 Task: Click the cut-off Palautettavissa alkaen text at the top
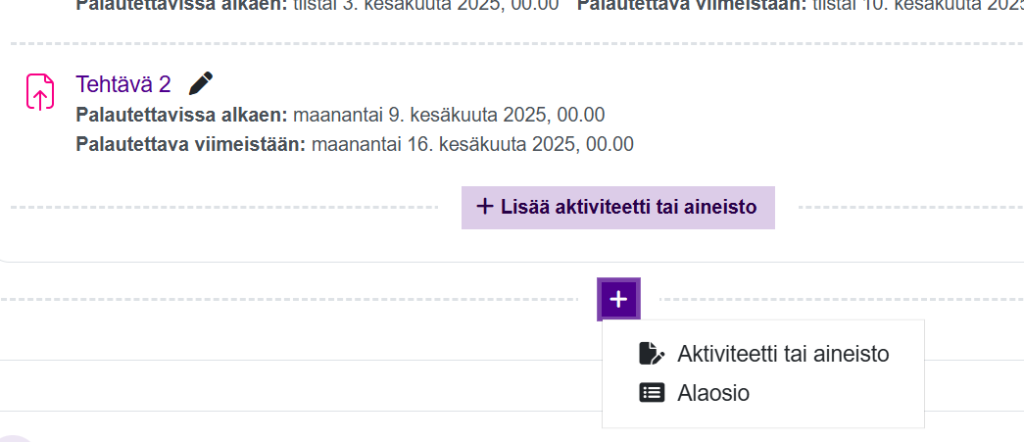[x=181, y=4]
